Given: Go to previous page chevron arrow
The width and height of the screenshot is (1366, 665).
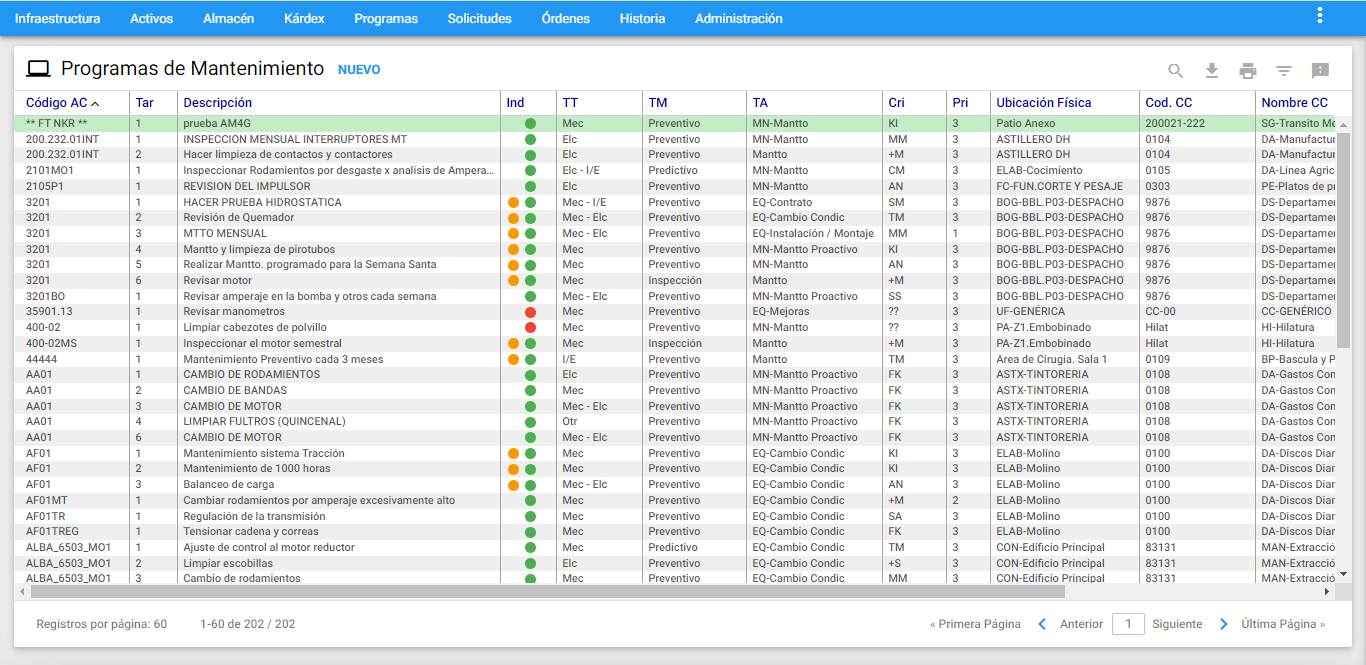Looking at the screenshot, I should click(1042, 624).
